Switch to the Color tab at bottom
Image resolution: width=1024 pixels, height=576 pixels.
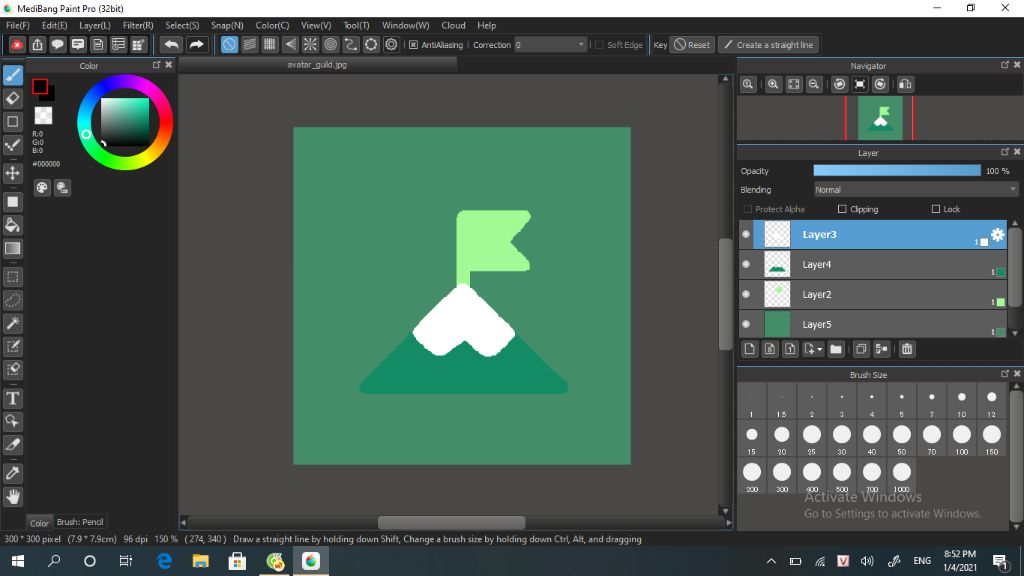click(x=39, y=522)
